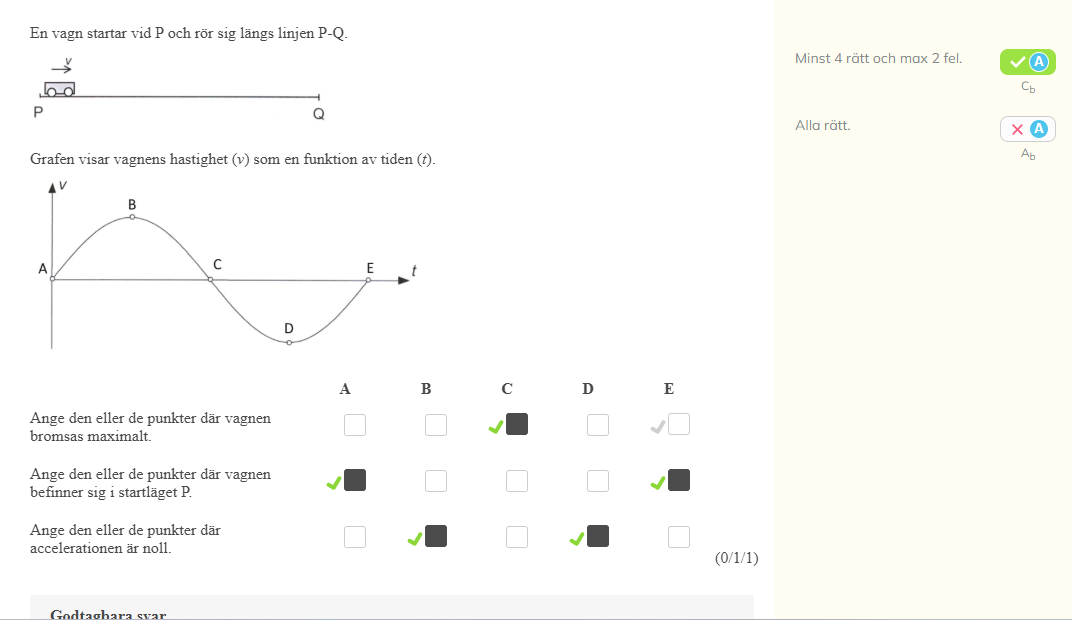Click point E on the graph's t-axis
This screenshot has width=1072, height=620.
(368, 279)
